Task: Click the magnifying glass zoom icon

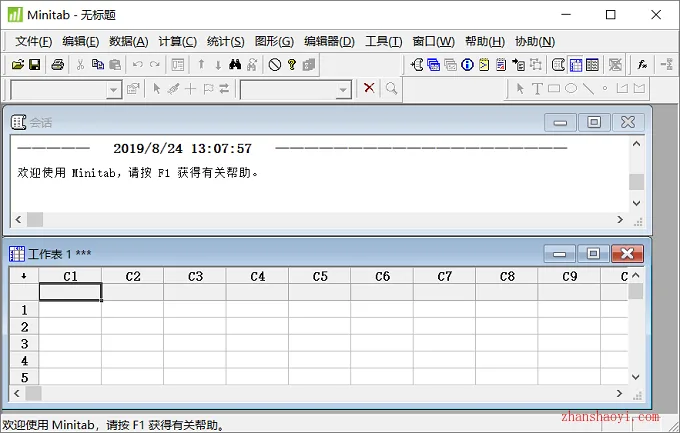Action: [392, 89]
